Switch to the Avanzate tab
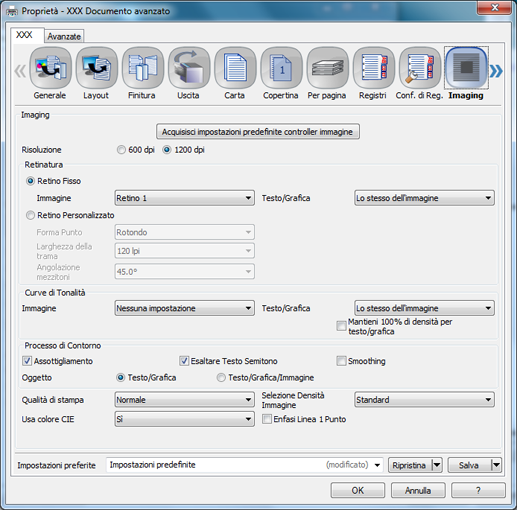This screenshot has height=510, width=517. click(x=64, y=36)
